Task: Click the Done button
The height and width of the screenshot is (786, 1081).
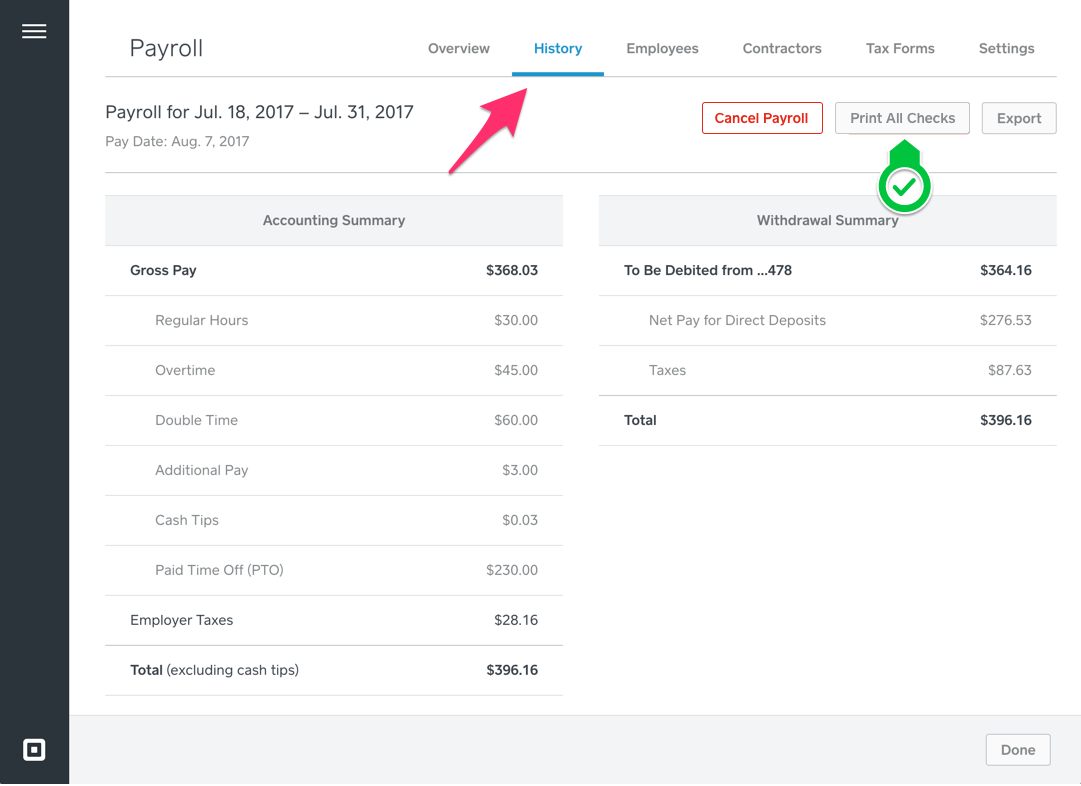Action: tap(1017, 749)
